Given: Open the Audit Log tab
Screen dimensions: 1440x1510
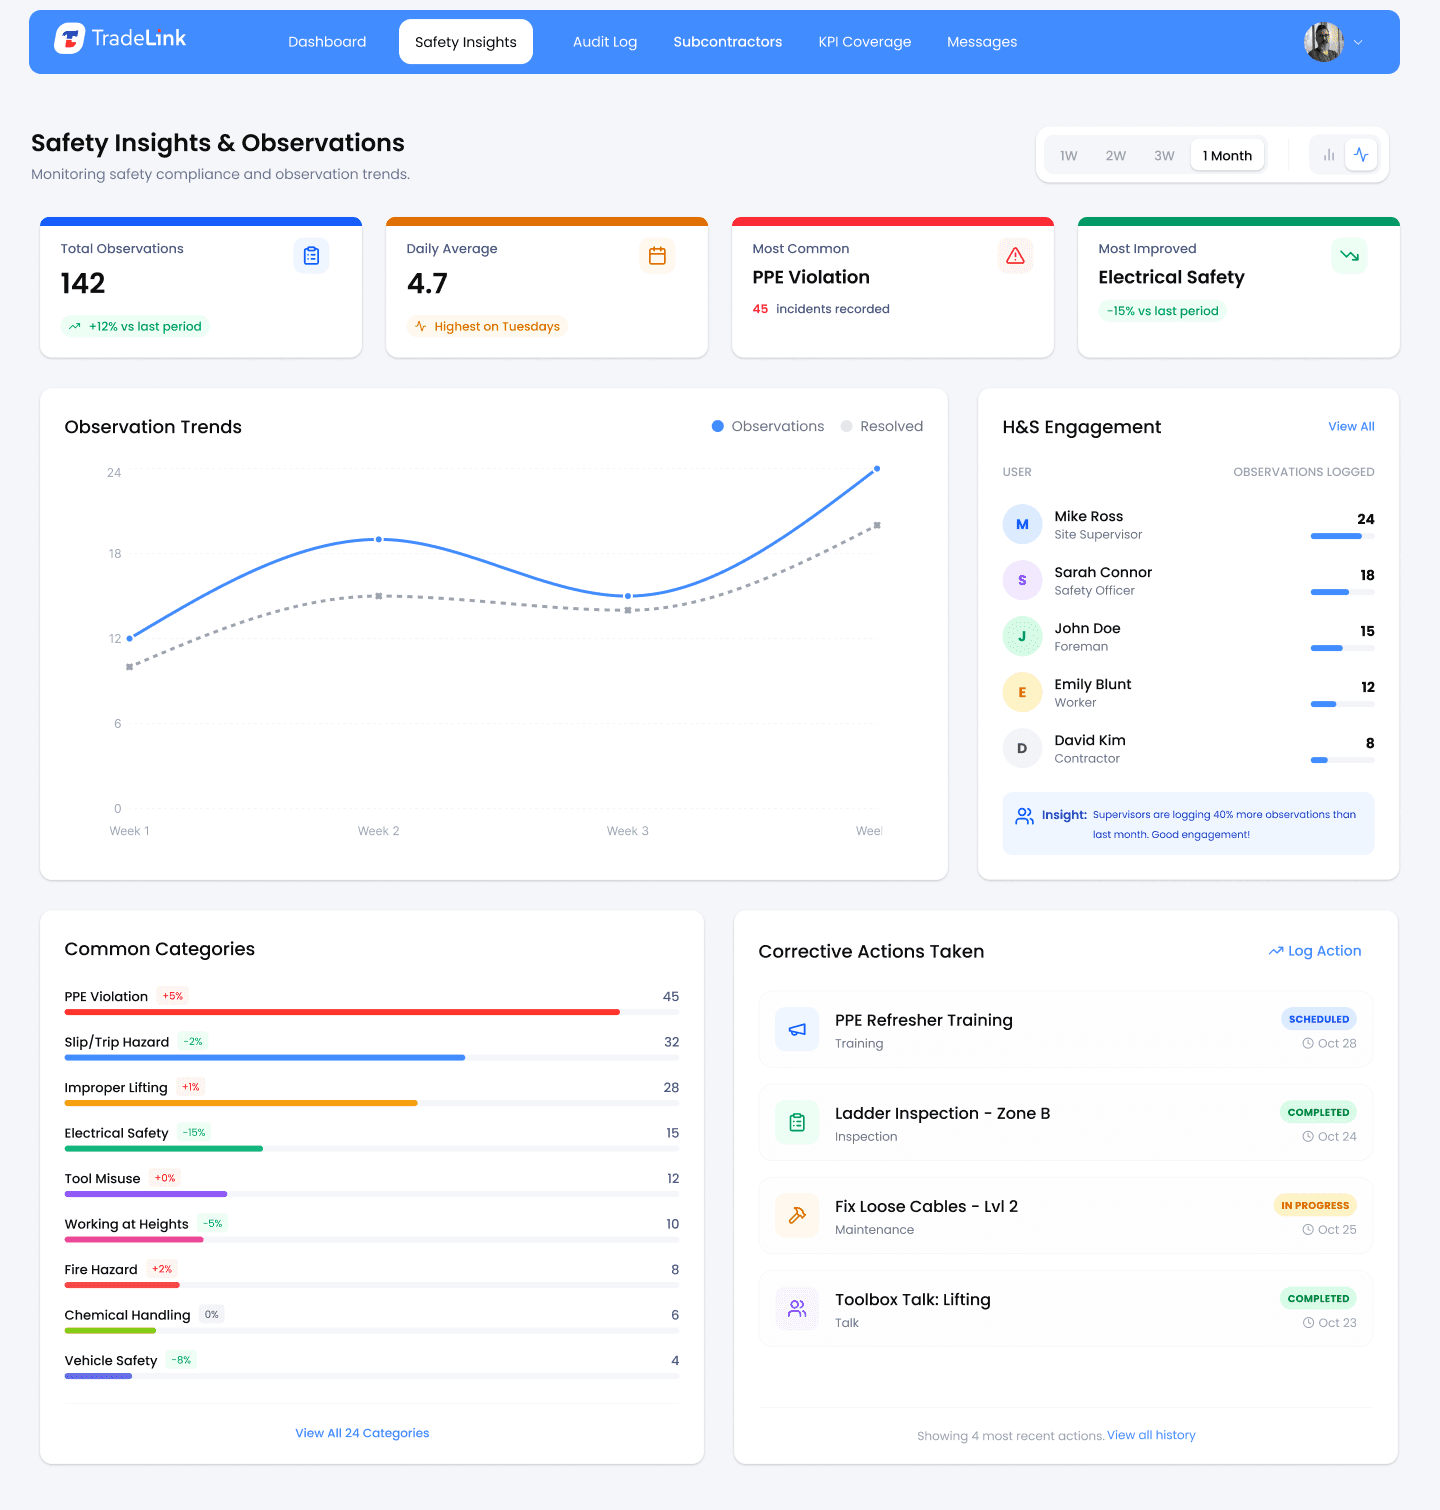Looking at the screenshot, I should (x=605, y=42).
